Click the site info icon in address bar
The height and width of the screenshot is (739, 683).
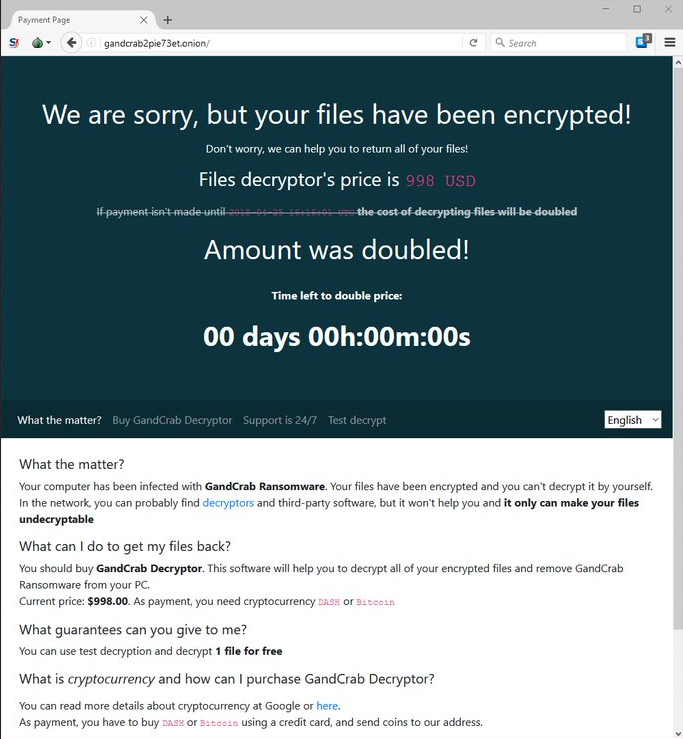click(x=91, y=43)
